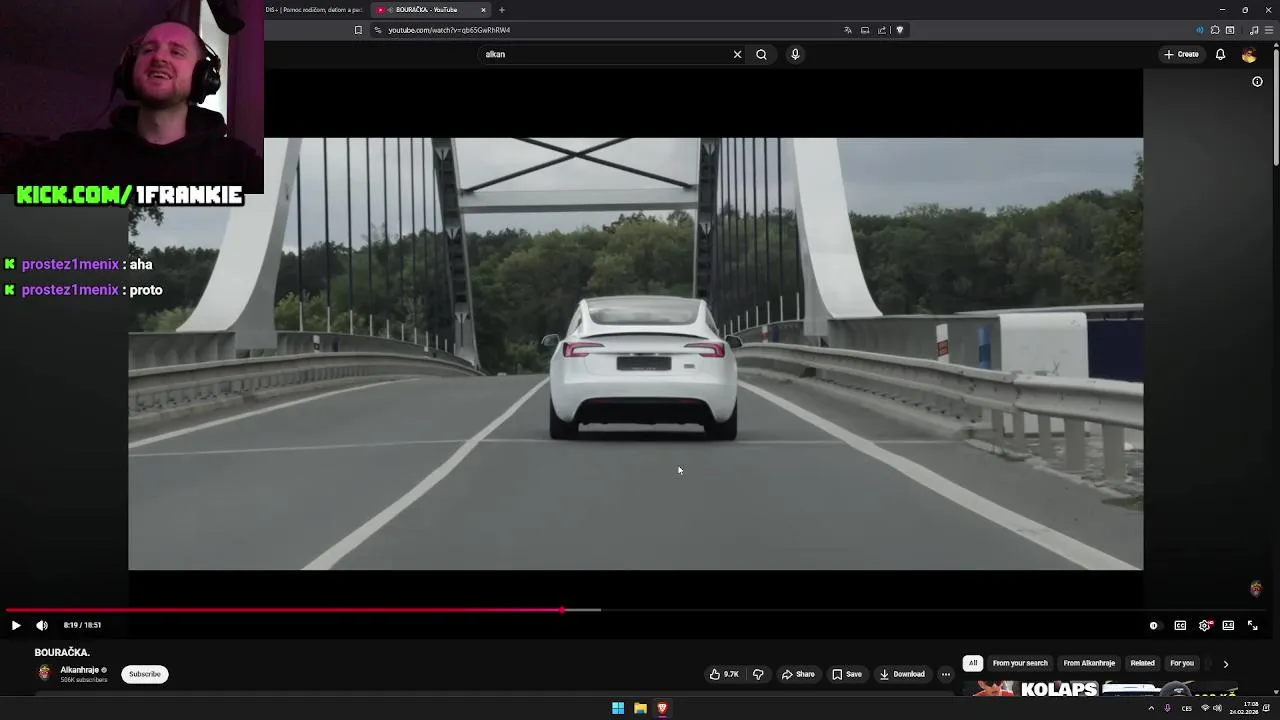Image resolution: width=1280 pixels, height=720 pixels.
Task: Show more filter chips with right arrow
Action: (1225, 663)
